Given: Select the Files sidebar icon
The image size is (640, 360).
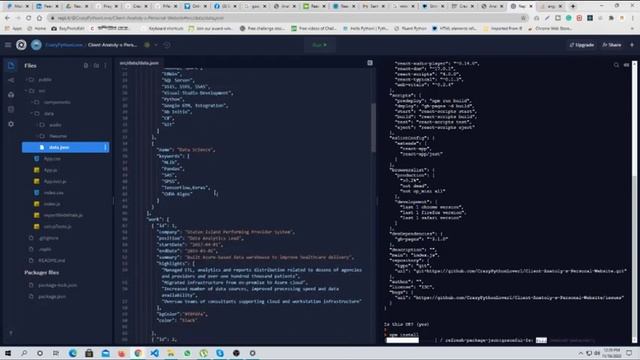Looking at the screenshot, I should [x=11, y=65].
